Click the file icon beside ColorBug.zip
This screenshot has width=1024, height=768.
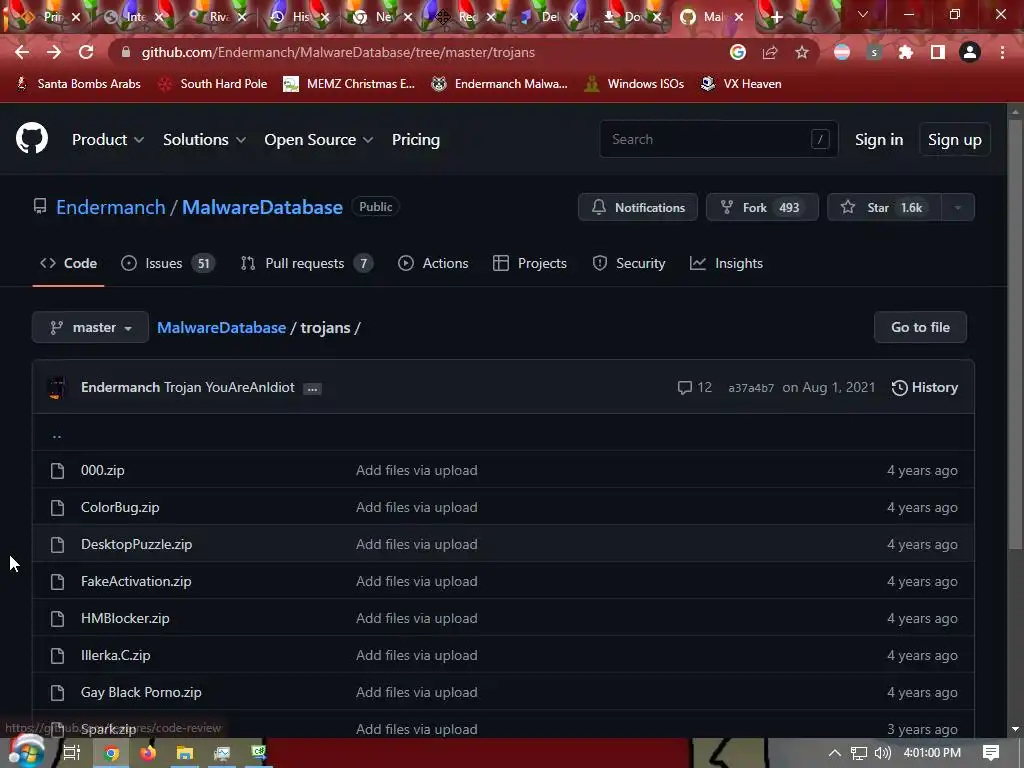(57, 507)
